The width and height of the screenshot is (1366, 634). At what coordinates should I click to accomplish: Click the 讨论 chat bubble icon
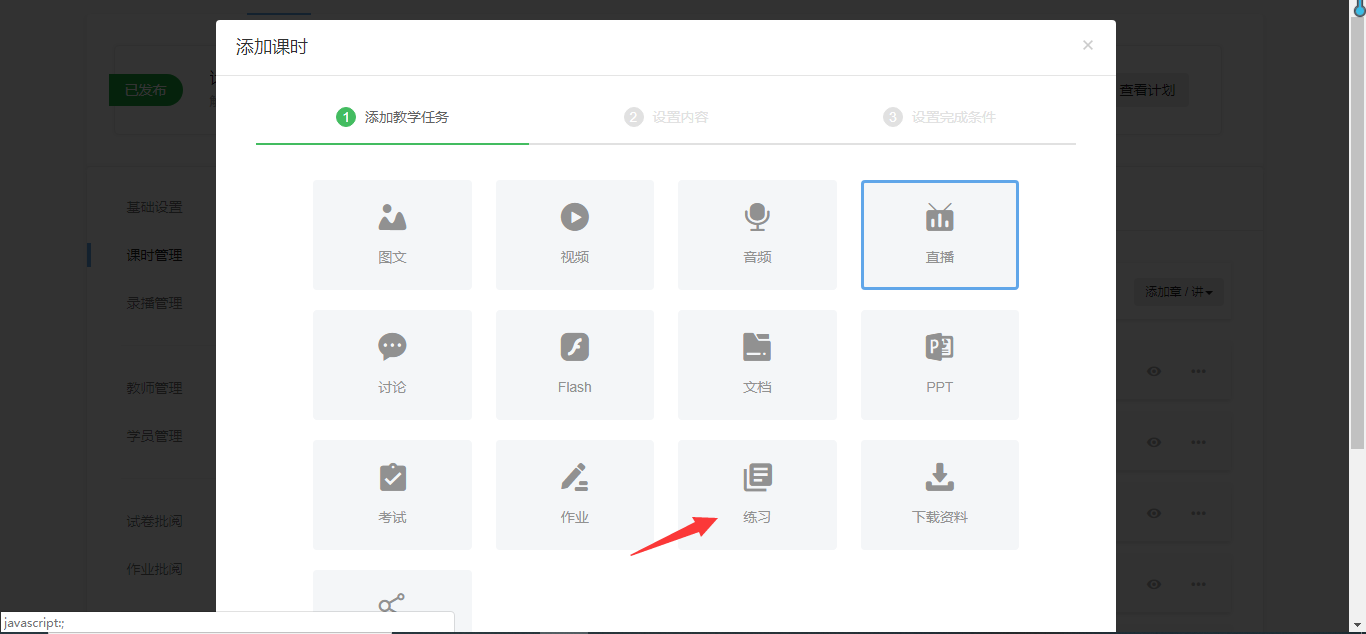click(392, 348)
